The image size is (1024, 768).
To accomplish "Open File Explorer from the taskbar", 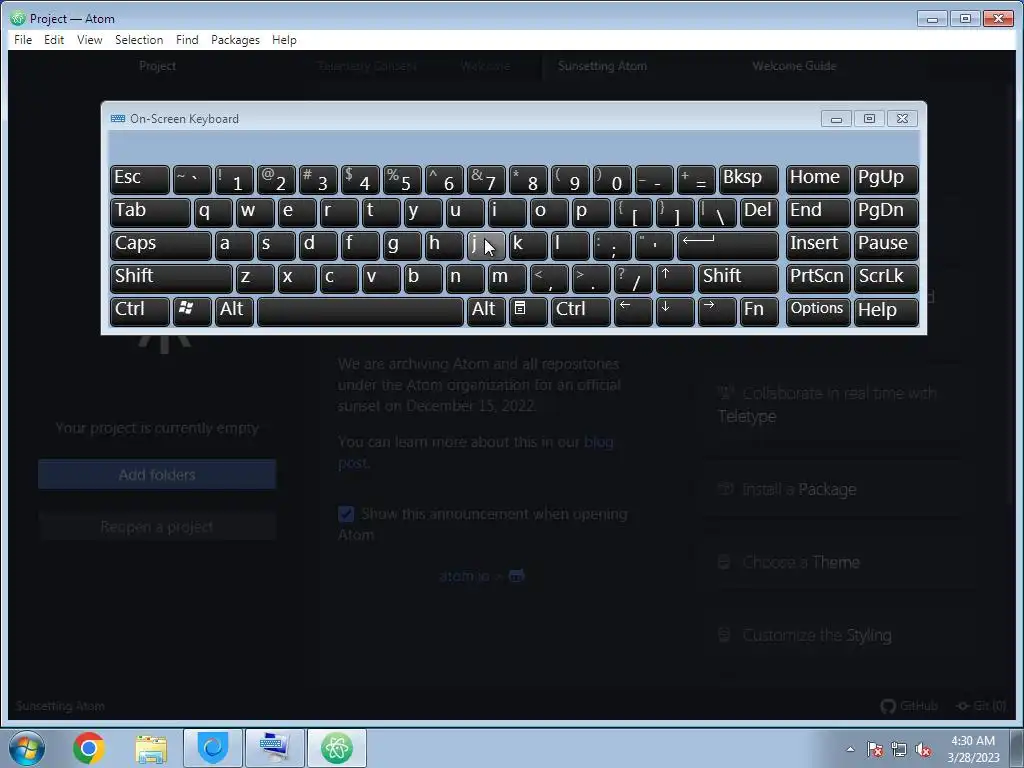I will point(151,748).
